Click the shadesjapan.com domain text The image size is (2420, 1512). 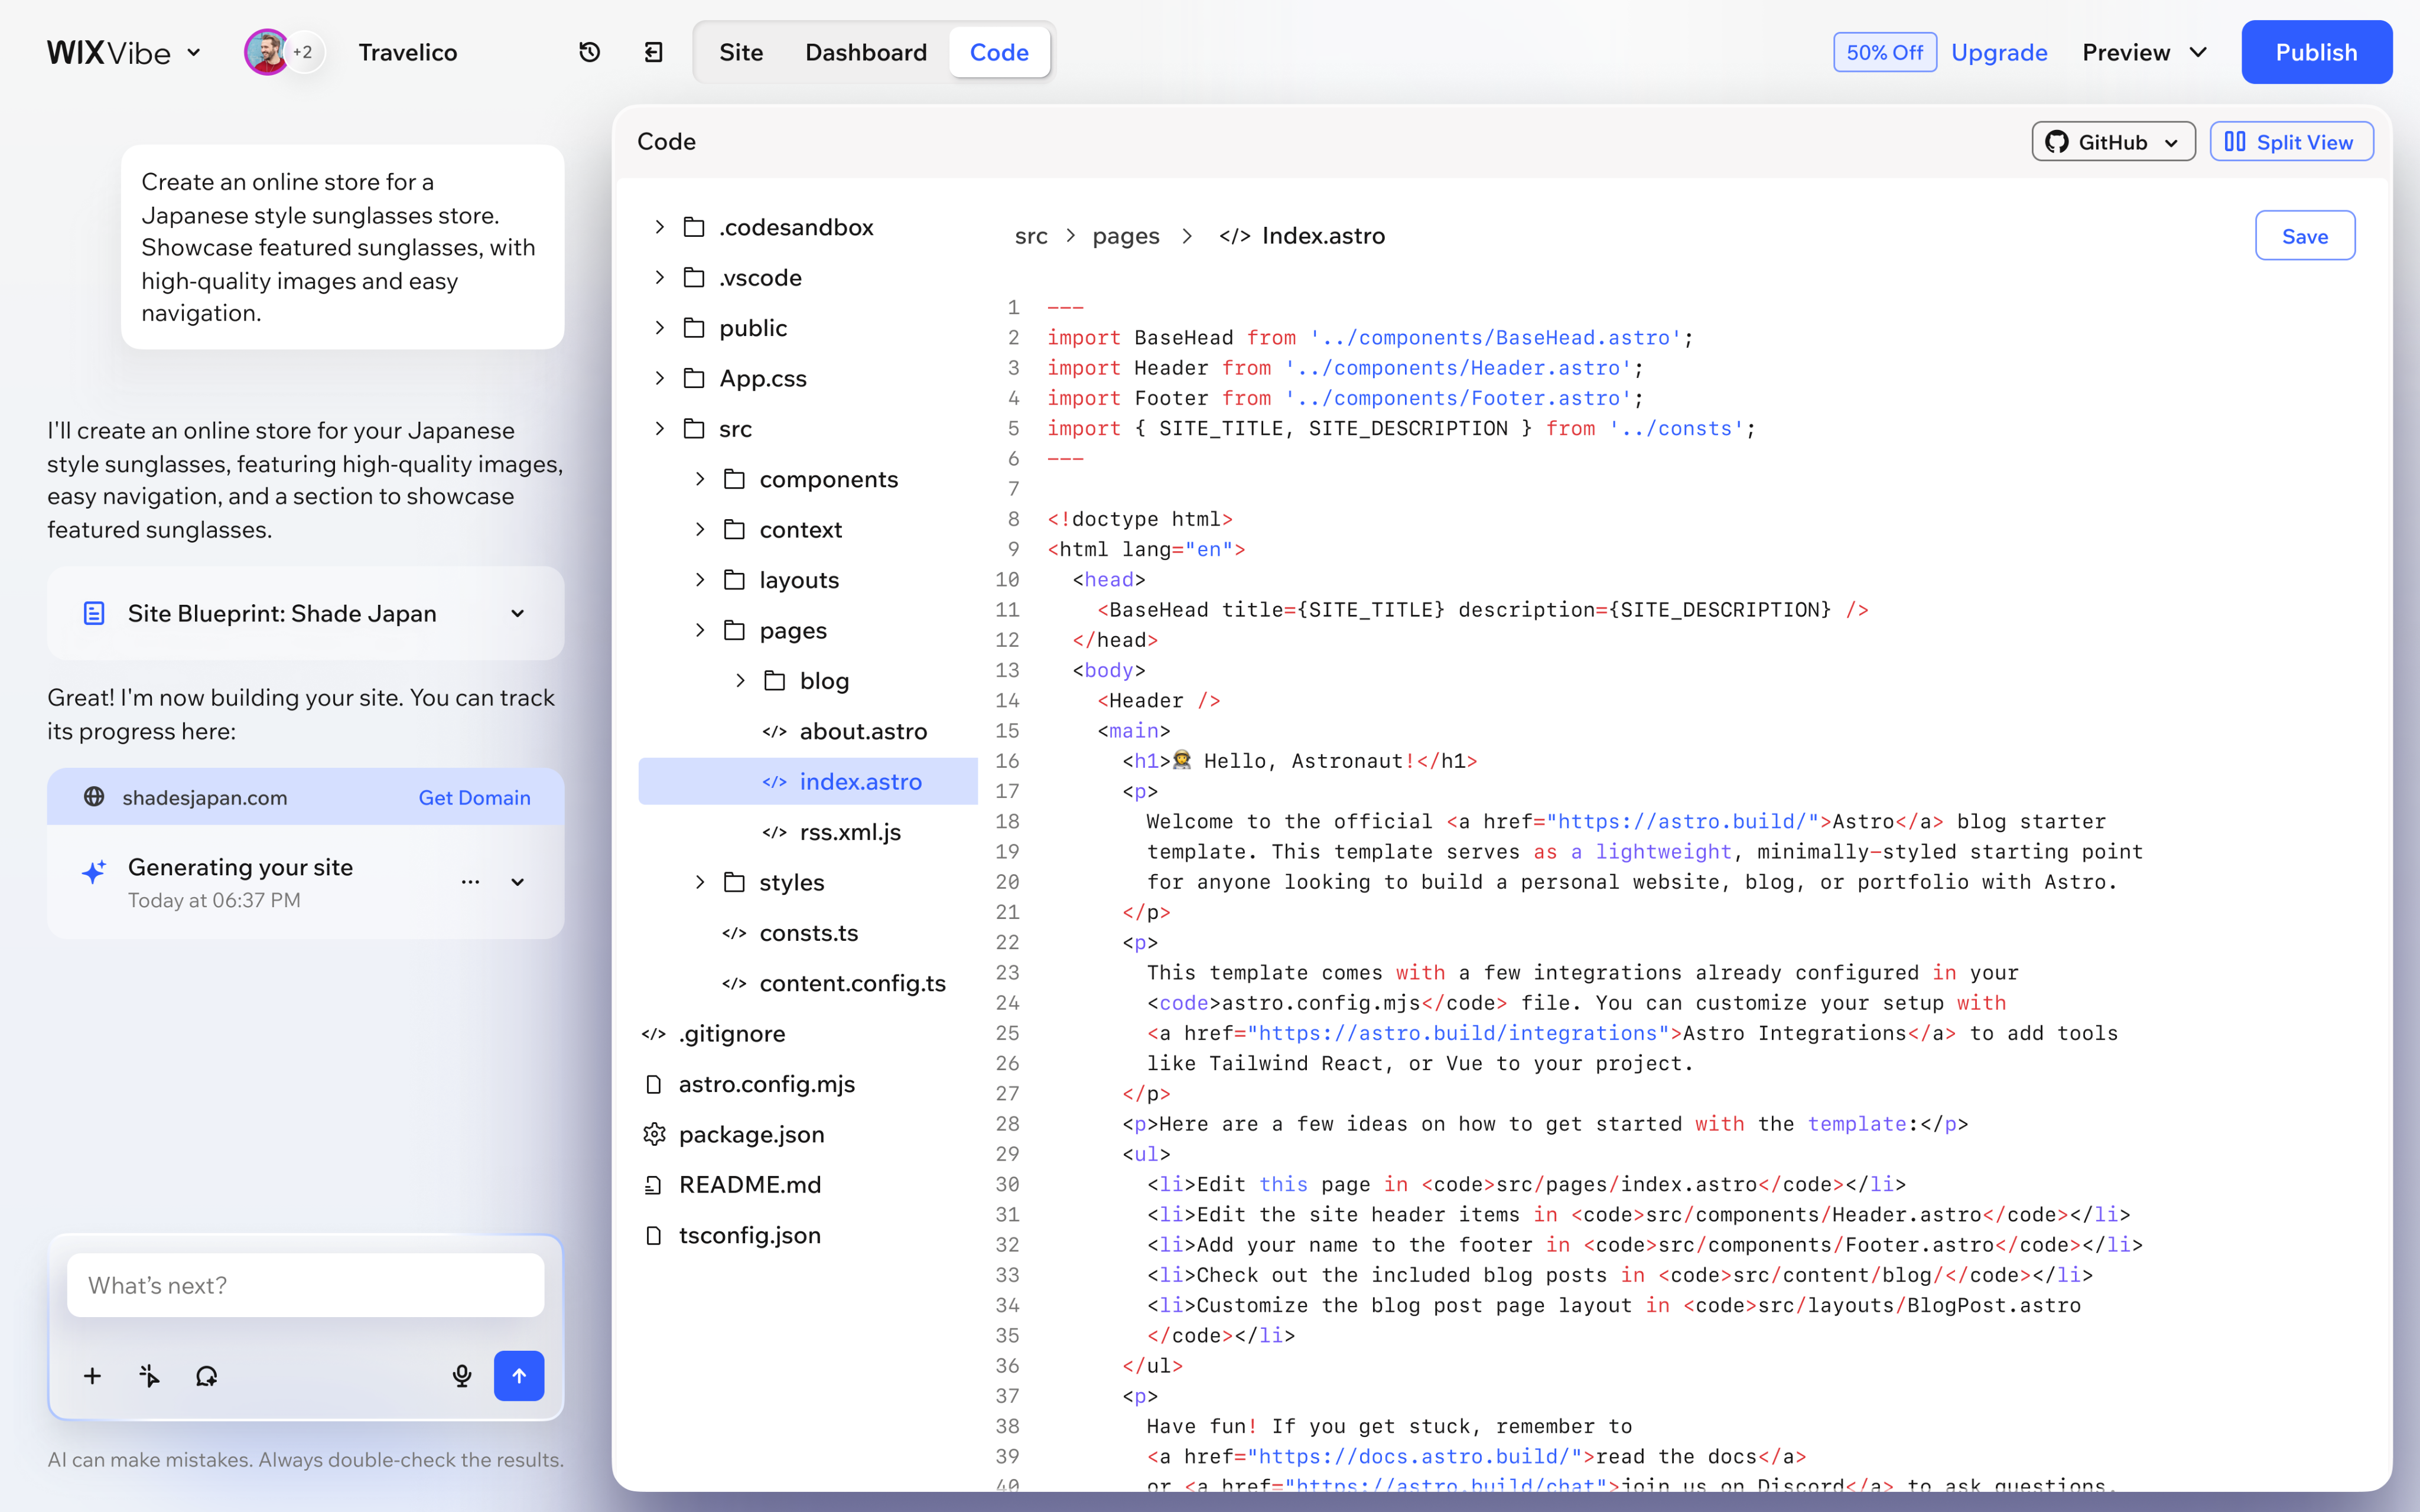205,797
